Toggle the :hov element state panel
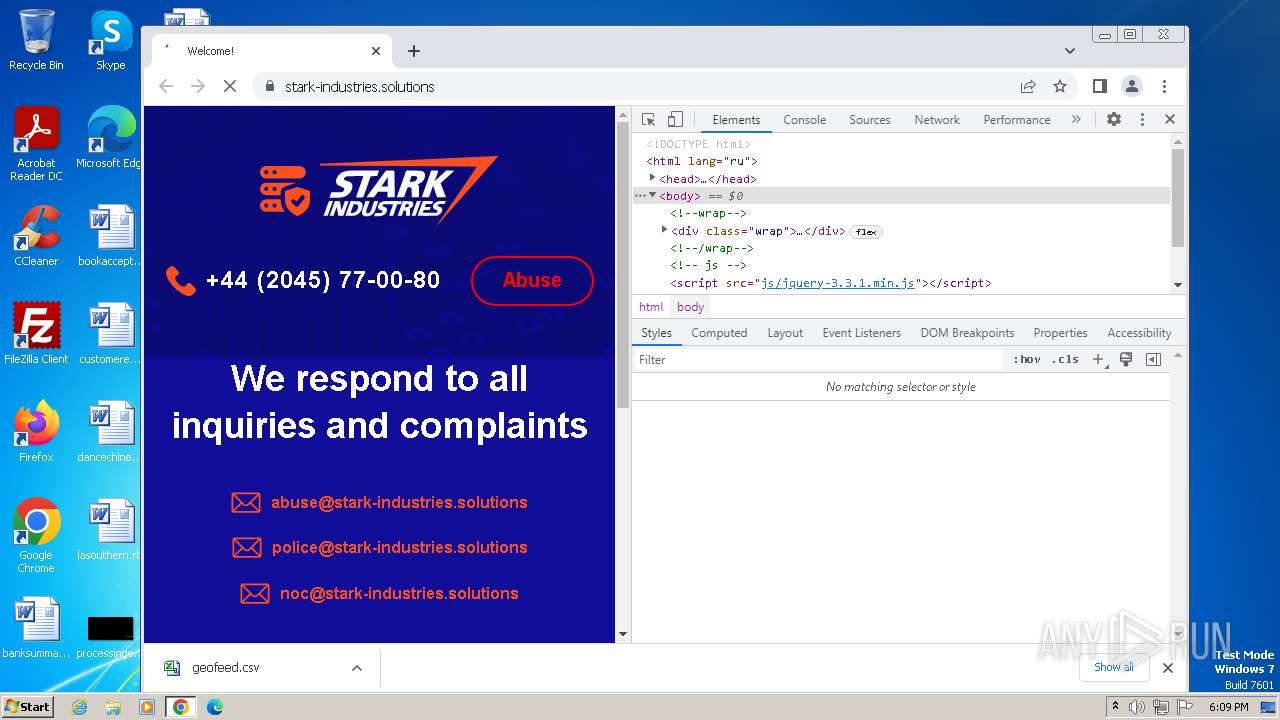Screen dimensions: 1280x720 pos(1027,360)
